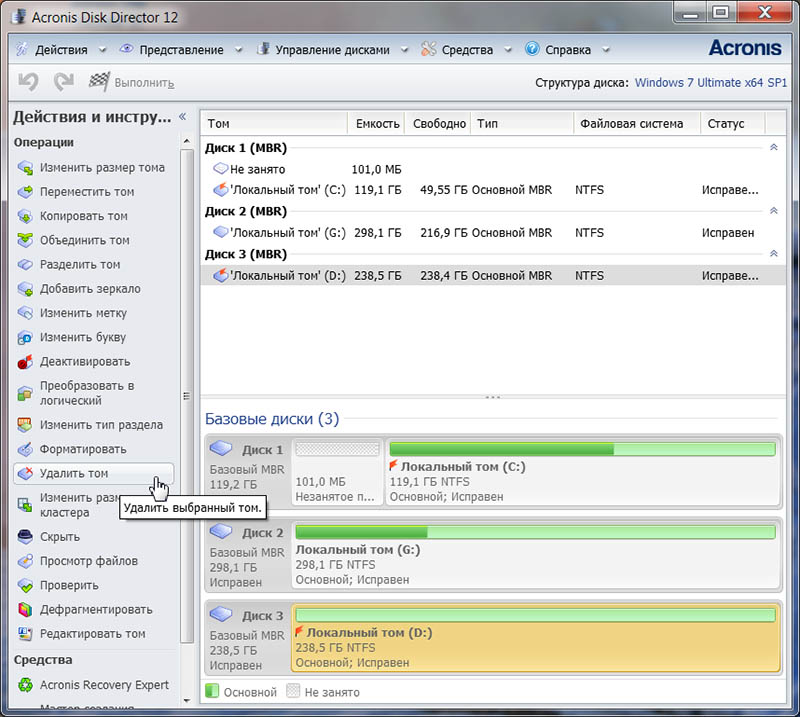Click Форматировать operation label
Image resolution: width=800 pixels, height=717 pixels.
point(83,449)
